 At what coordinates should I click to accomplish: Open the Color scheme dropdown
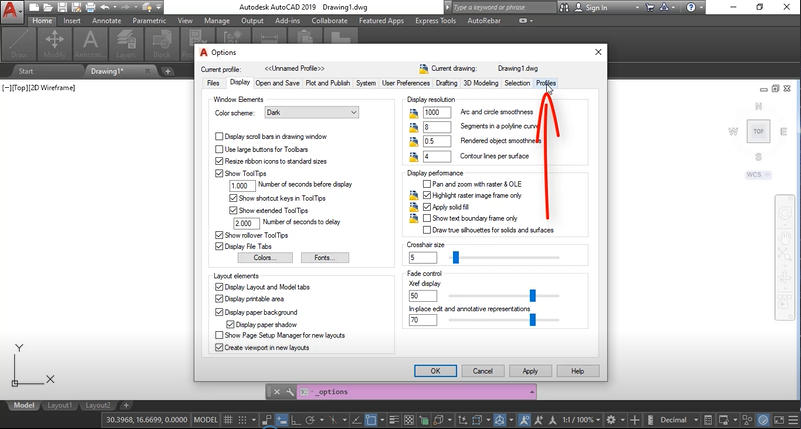click(x=312, y=112)
